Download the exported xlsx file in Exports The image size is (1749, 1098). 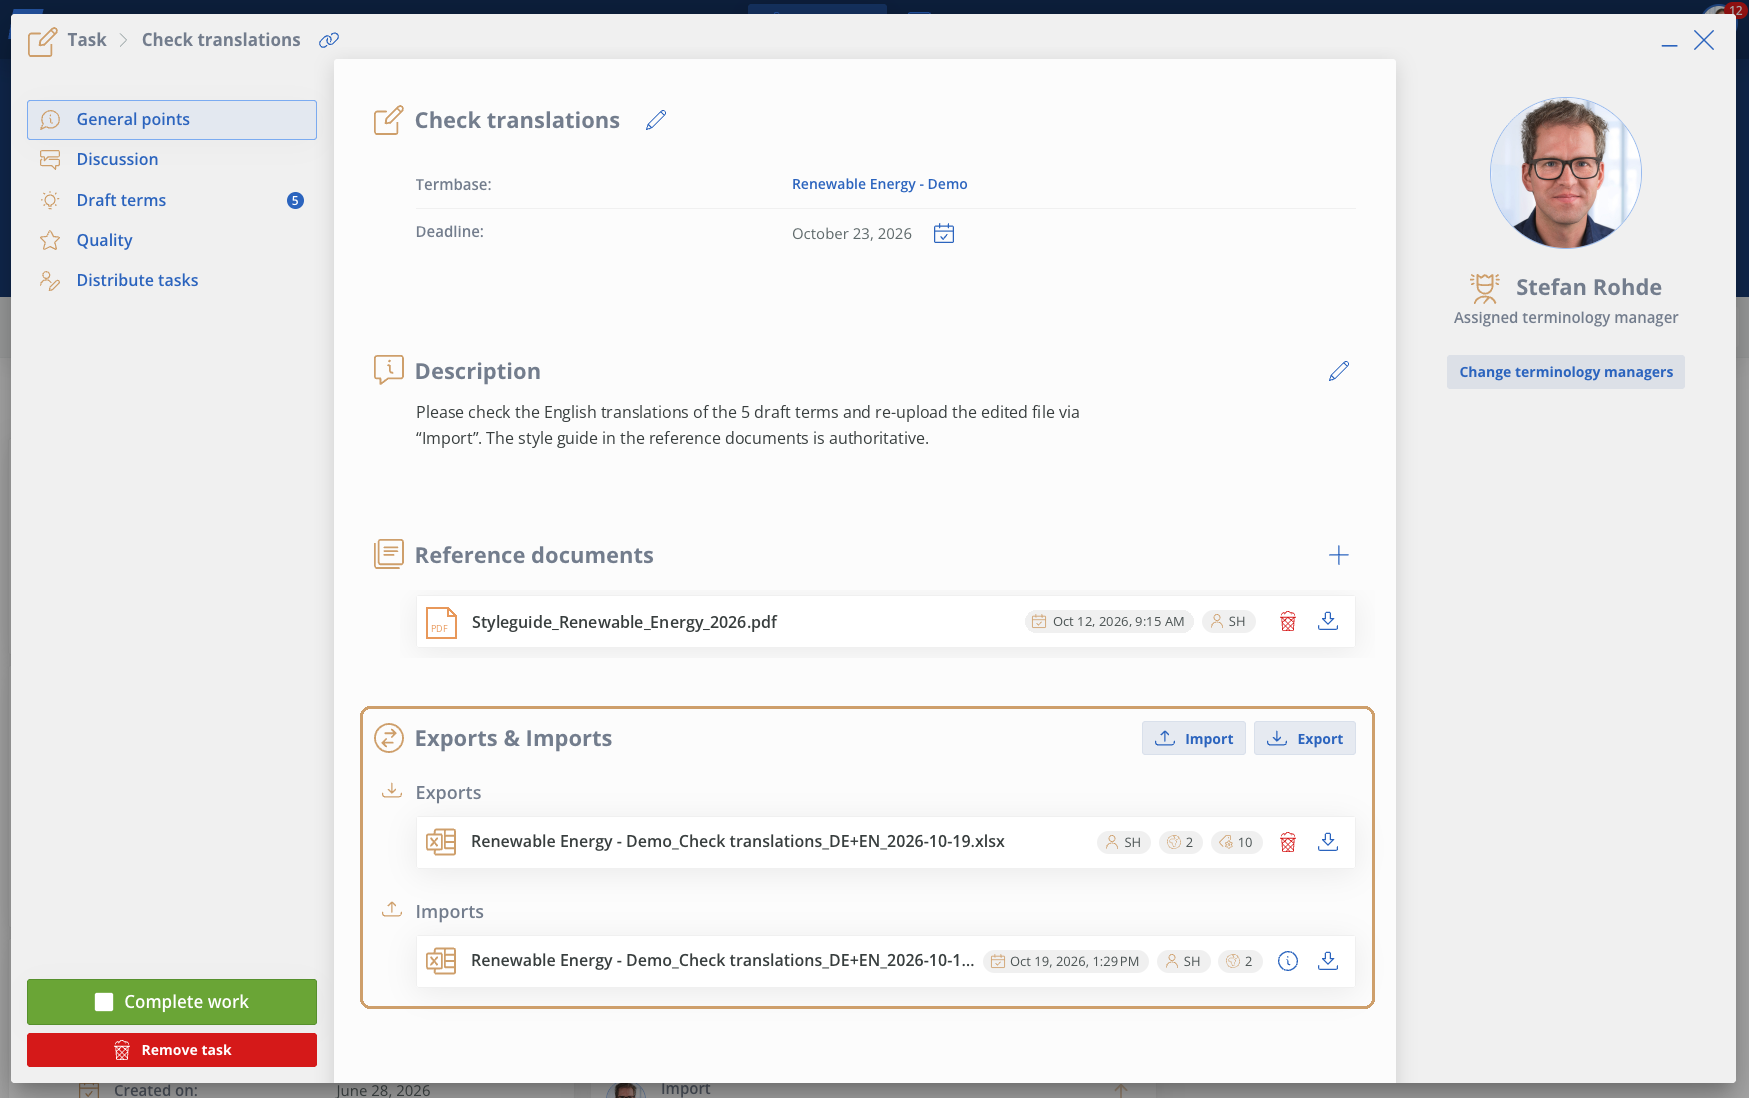click(x=1328, y=842)
